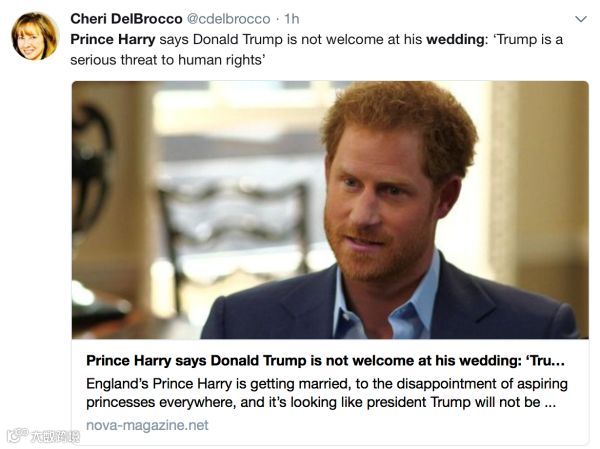Select the bold 'wedding:' word in tweet
The width and height of the screenshot is (600, 449).
[x=456, y=39]
